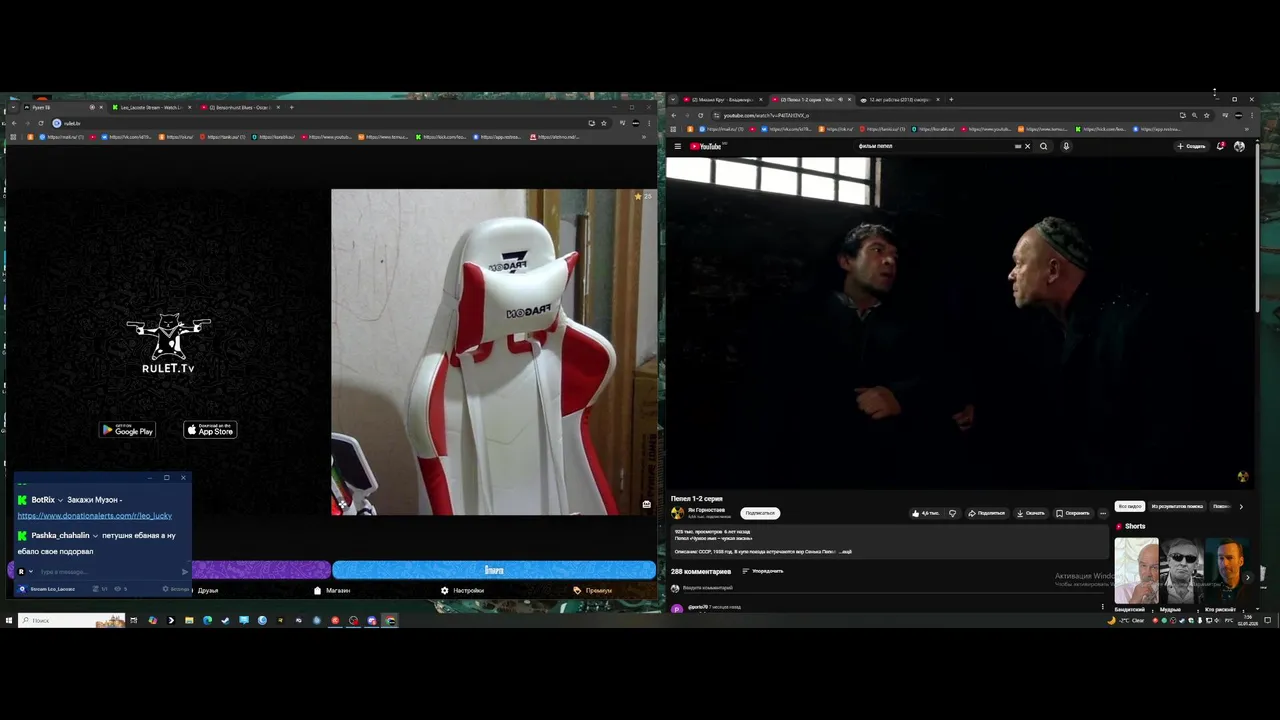Bookmark rulet.tv page with star icon

(x=603, y=123)
